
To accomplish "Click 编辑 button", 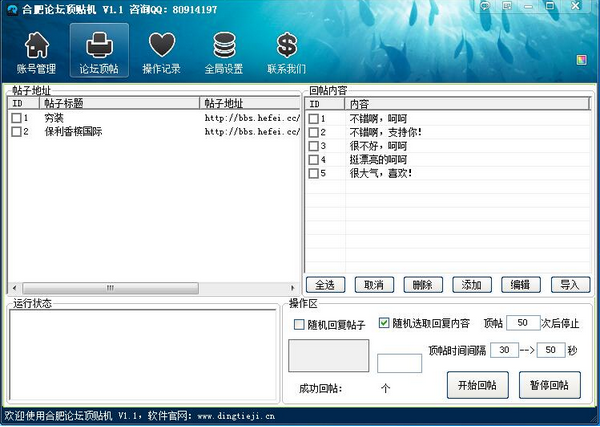I will tap(521, 285).
